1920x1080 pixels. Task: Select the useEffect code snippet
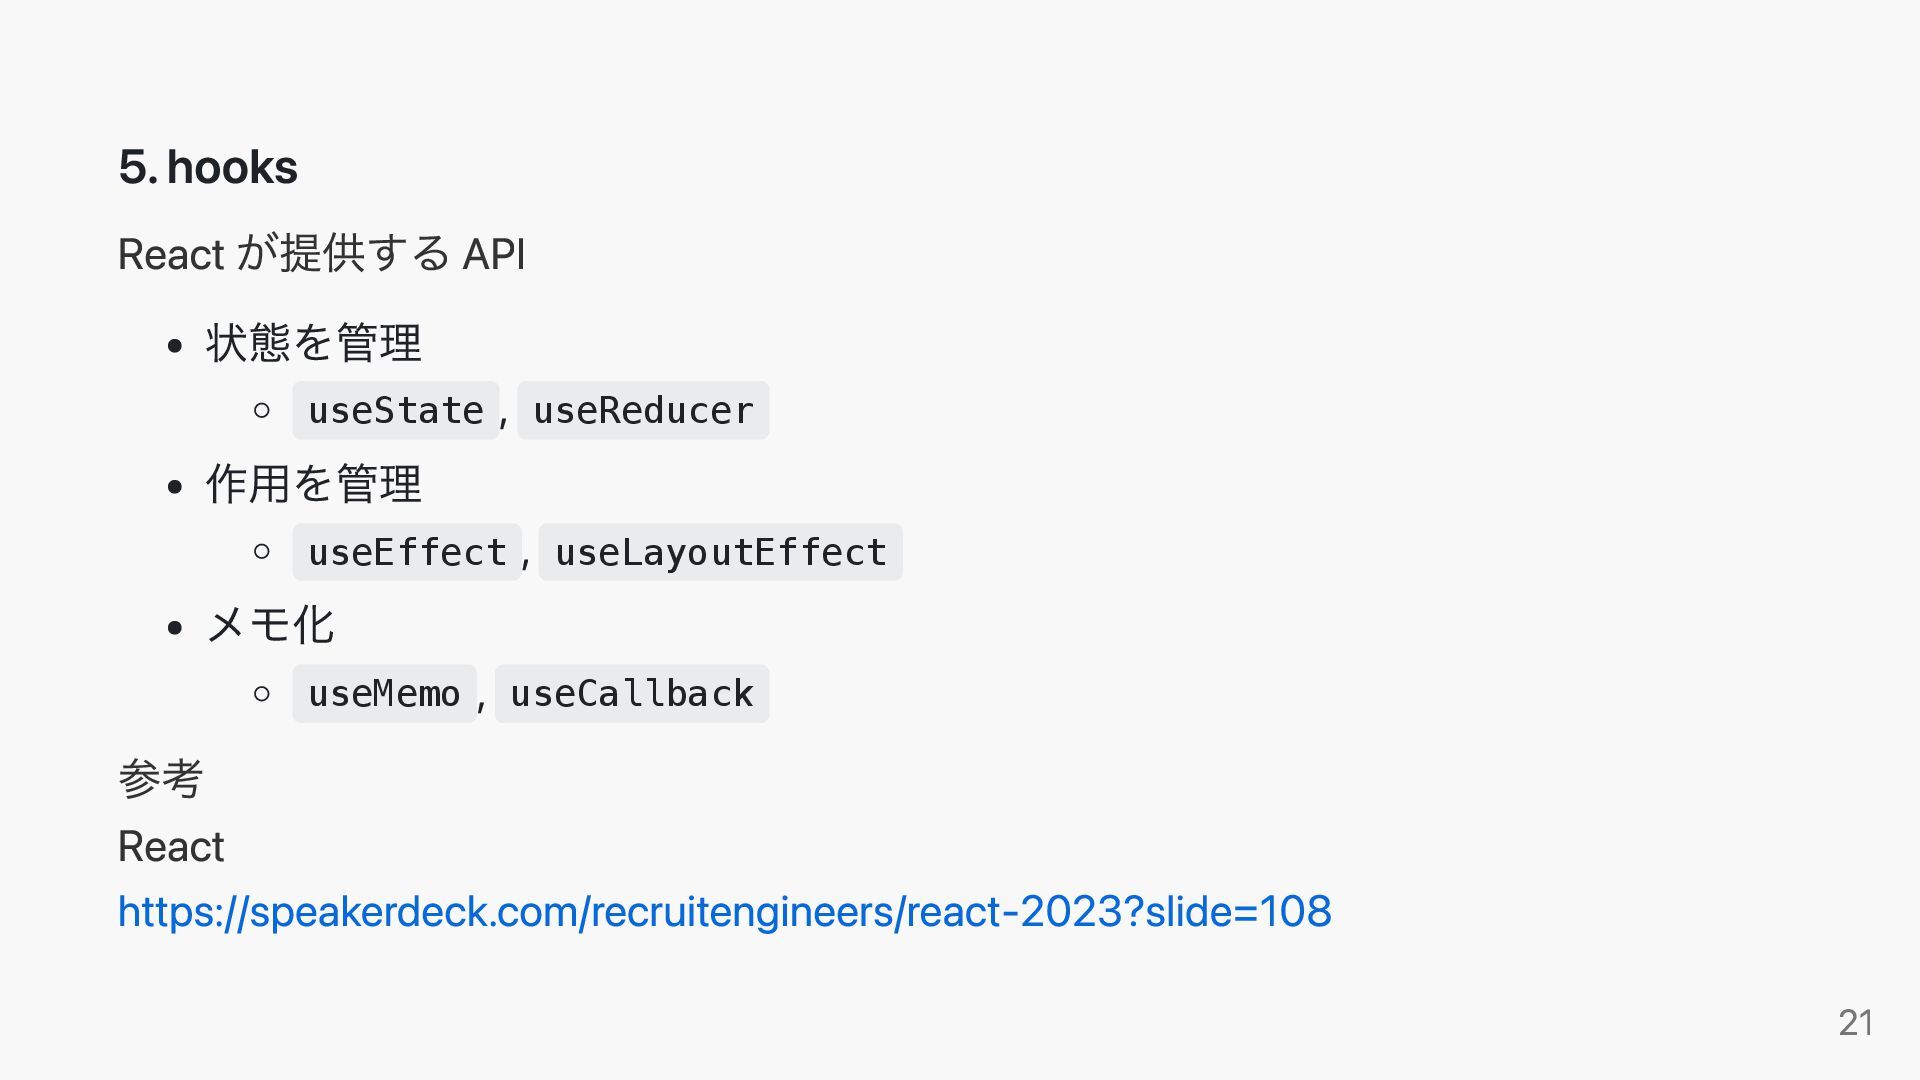point(407,552)
